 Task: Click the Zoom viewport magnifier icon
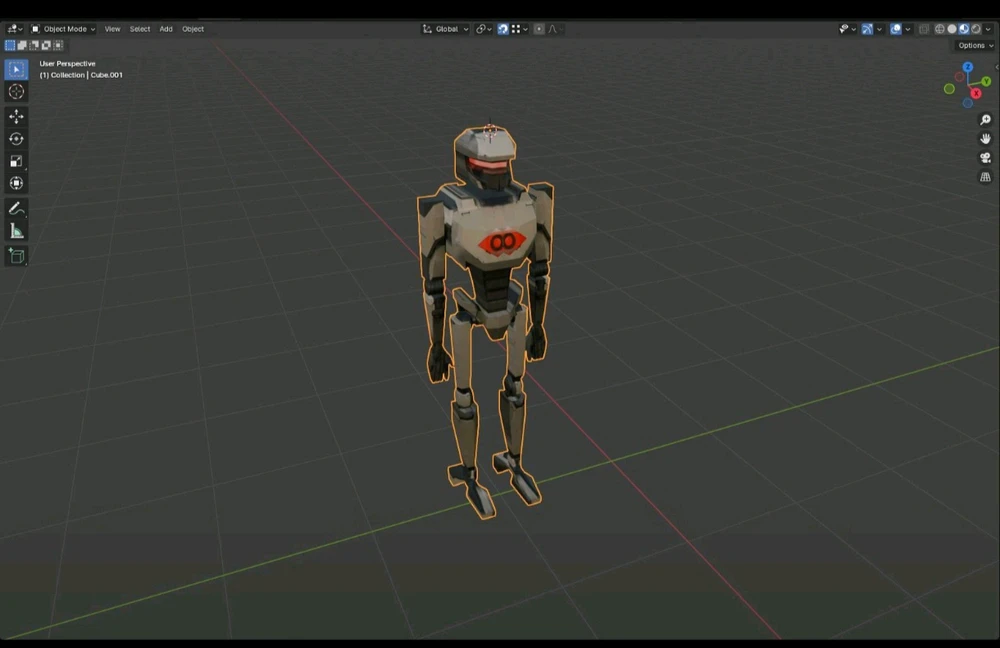(985, 120)
